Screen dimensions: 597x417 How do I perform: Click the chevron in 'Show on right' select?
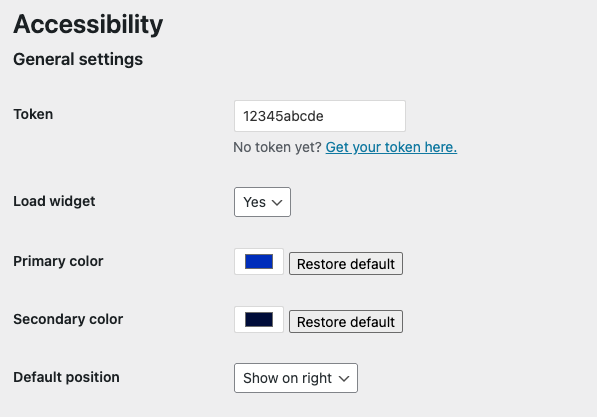(x=344, y=379)
